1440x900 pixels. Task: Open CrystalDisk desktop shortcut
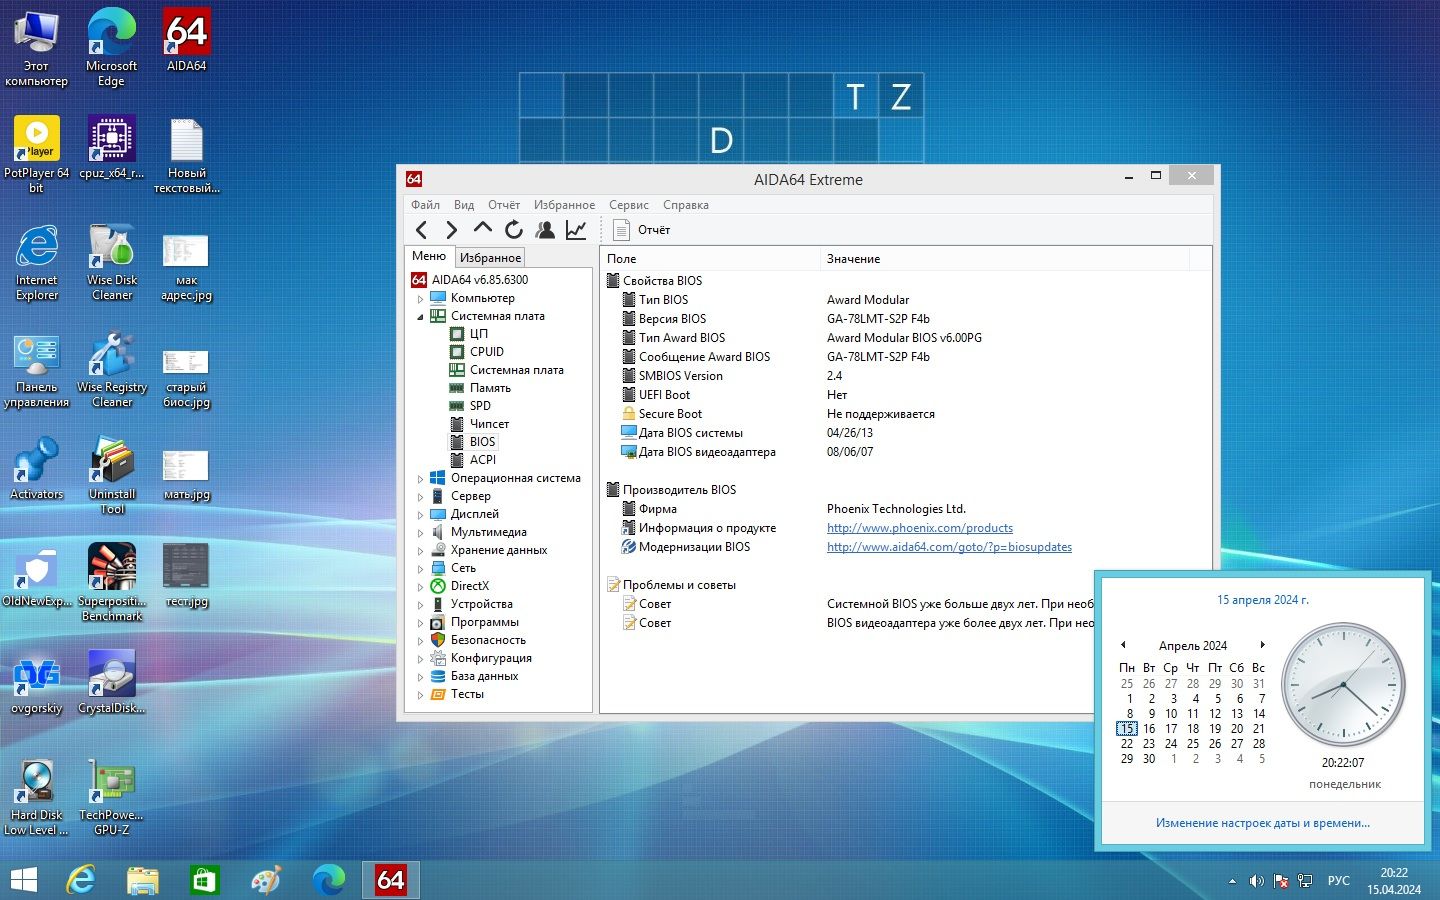[x=112, y=682]
